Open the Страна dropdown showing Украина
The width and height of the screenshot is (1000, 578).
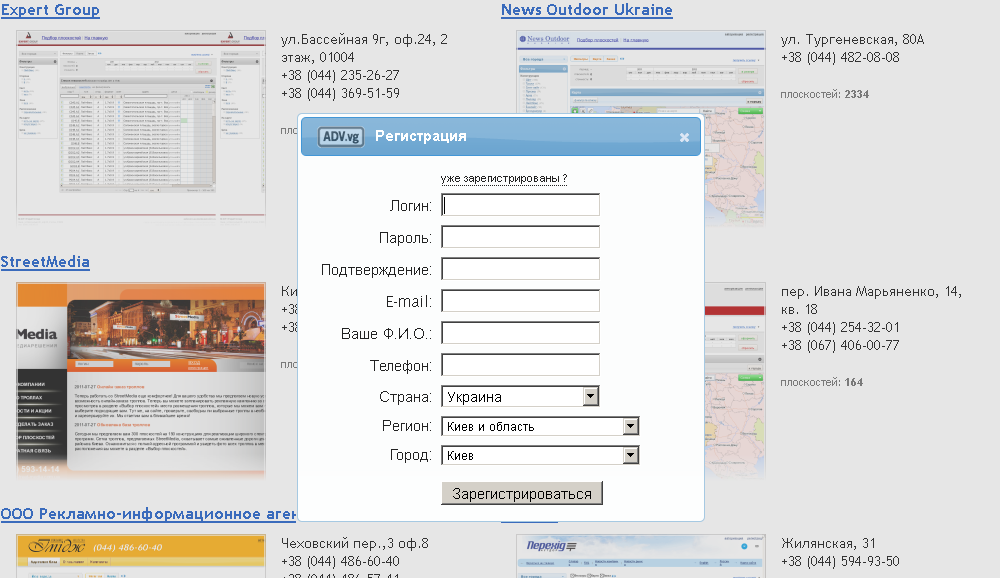click(520, 397)
